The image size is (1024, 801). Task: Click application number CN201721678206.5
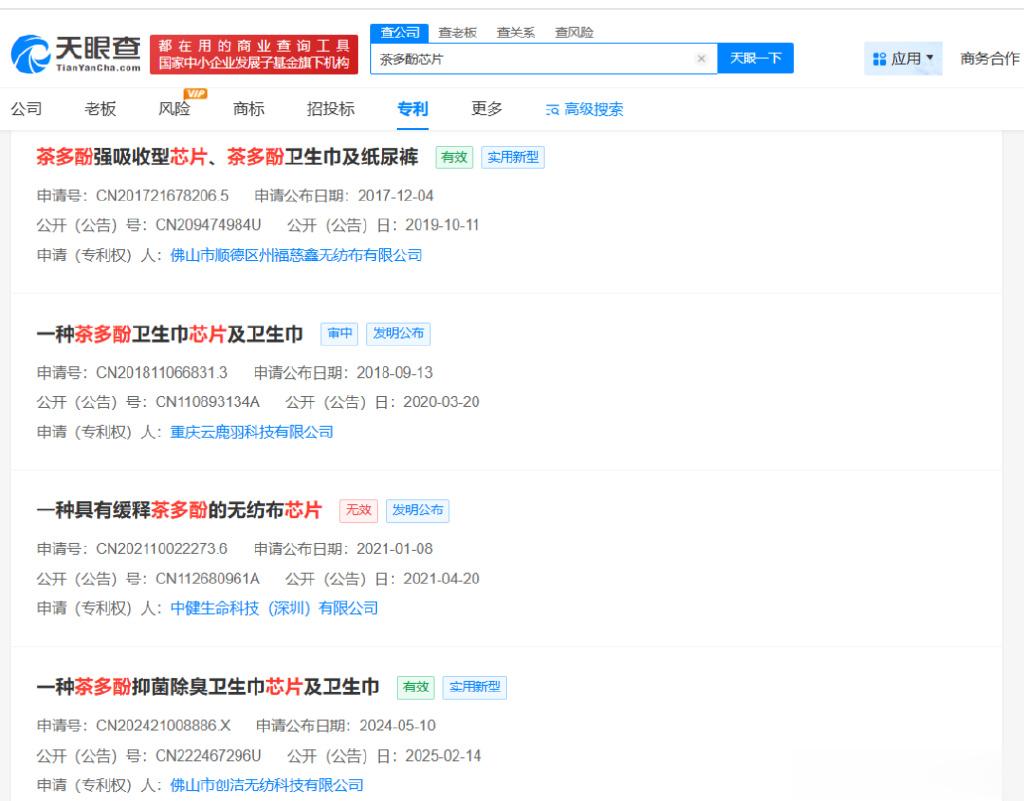click(162, 196)
